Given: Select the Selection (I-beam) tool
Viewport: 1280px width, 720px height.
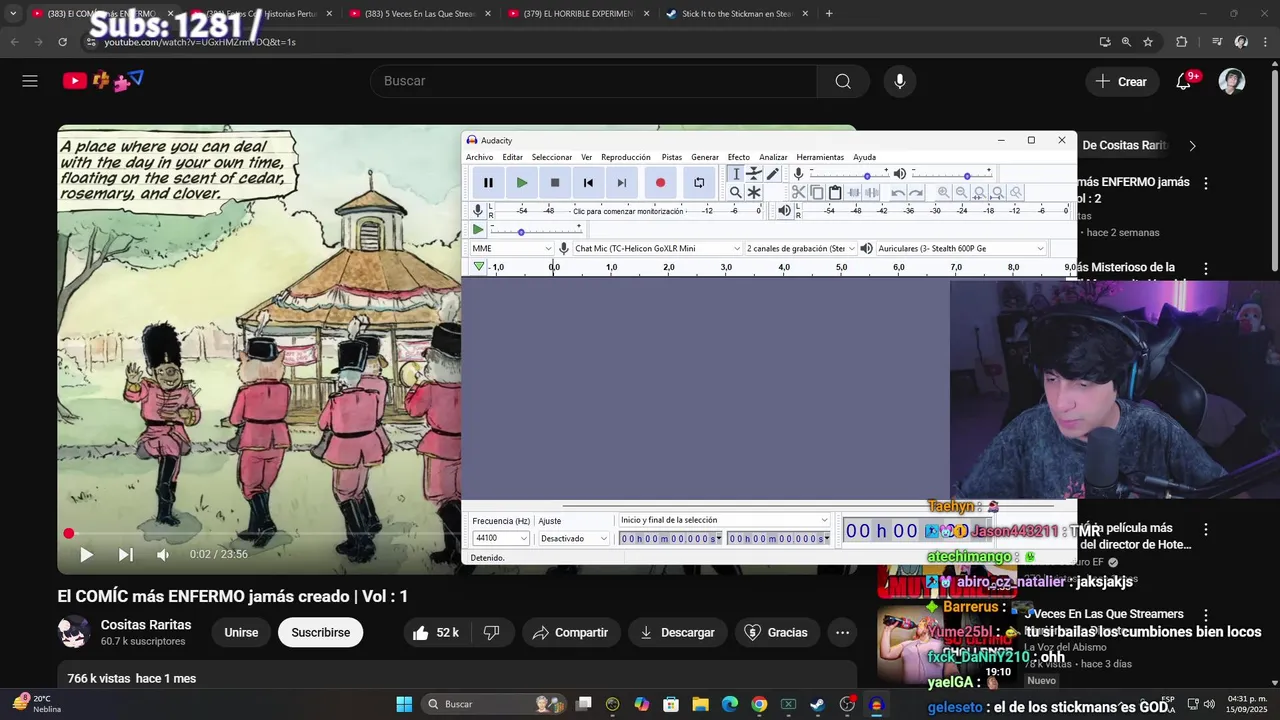Looking at the screenshot, I should point(736,174).
